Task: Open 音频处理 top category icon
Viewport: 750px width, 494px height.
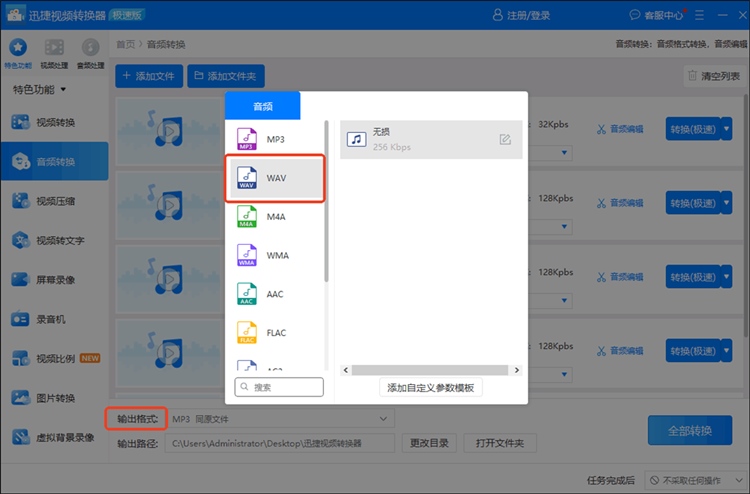Action: point(90,53)
